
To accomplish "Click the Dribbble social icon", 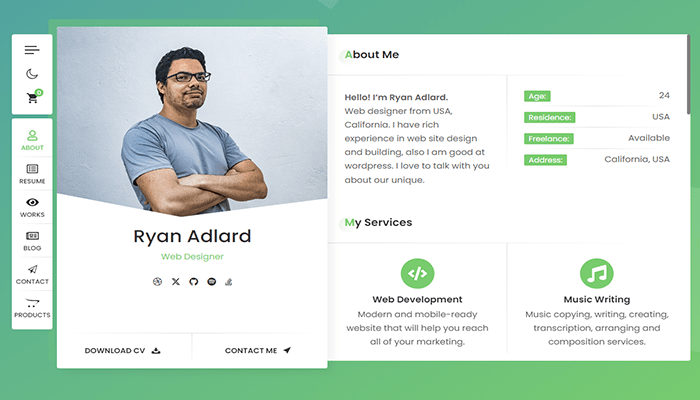I will [157, 282].
